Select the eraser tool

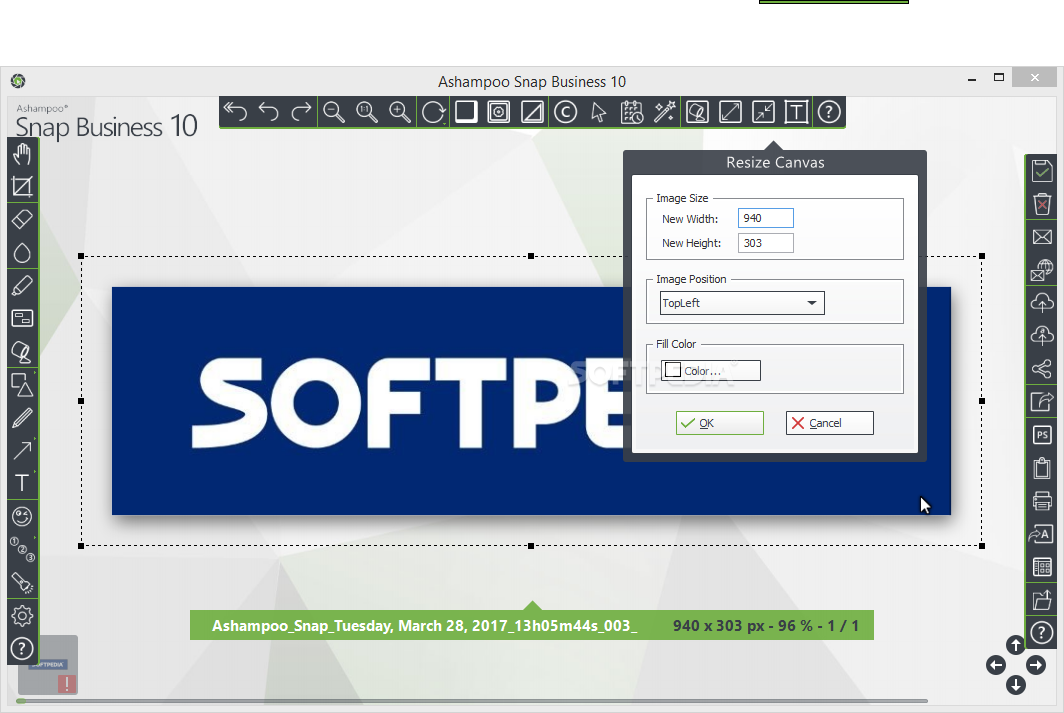pyautogui.click(x=22, y=219)
